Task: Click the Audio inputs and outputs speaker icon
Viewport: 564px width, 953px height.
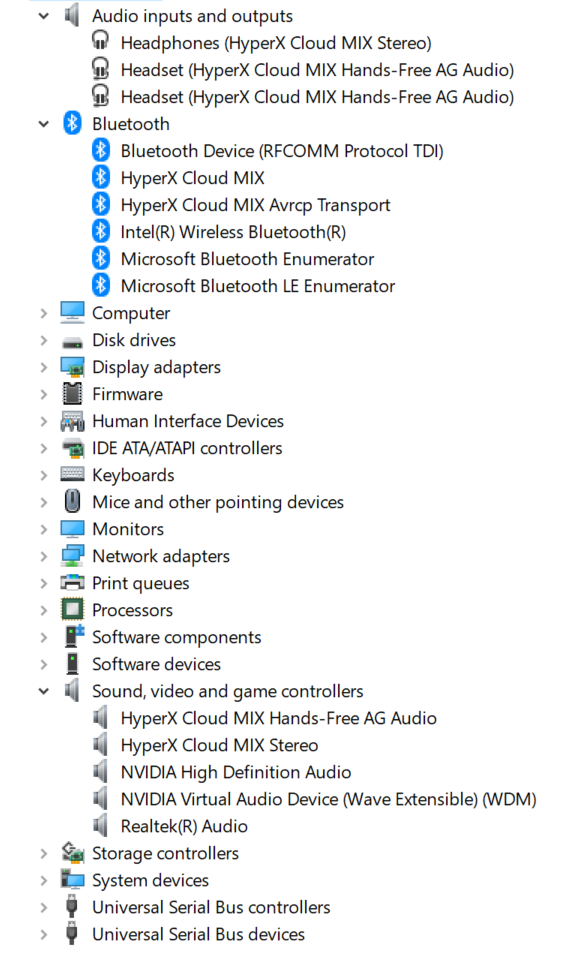Action: coord(72,15)
